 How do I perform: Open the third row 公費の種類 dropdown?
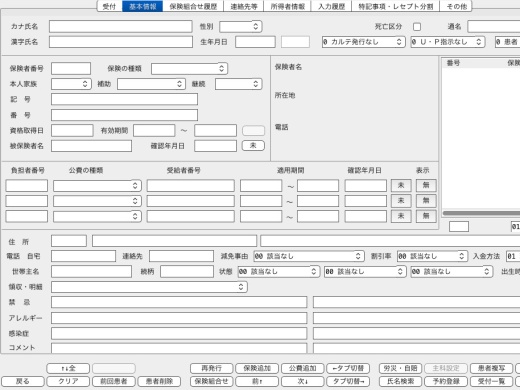tap(97, 216)
